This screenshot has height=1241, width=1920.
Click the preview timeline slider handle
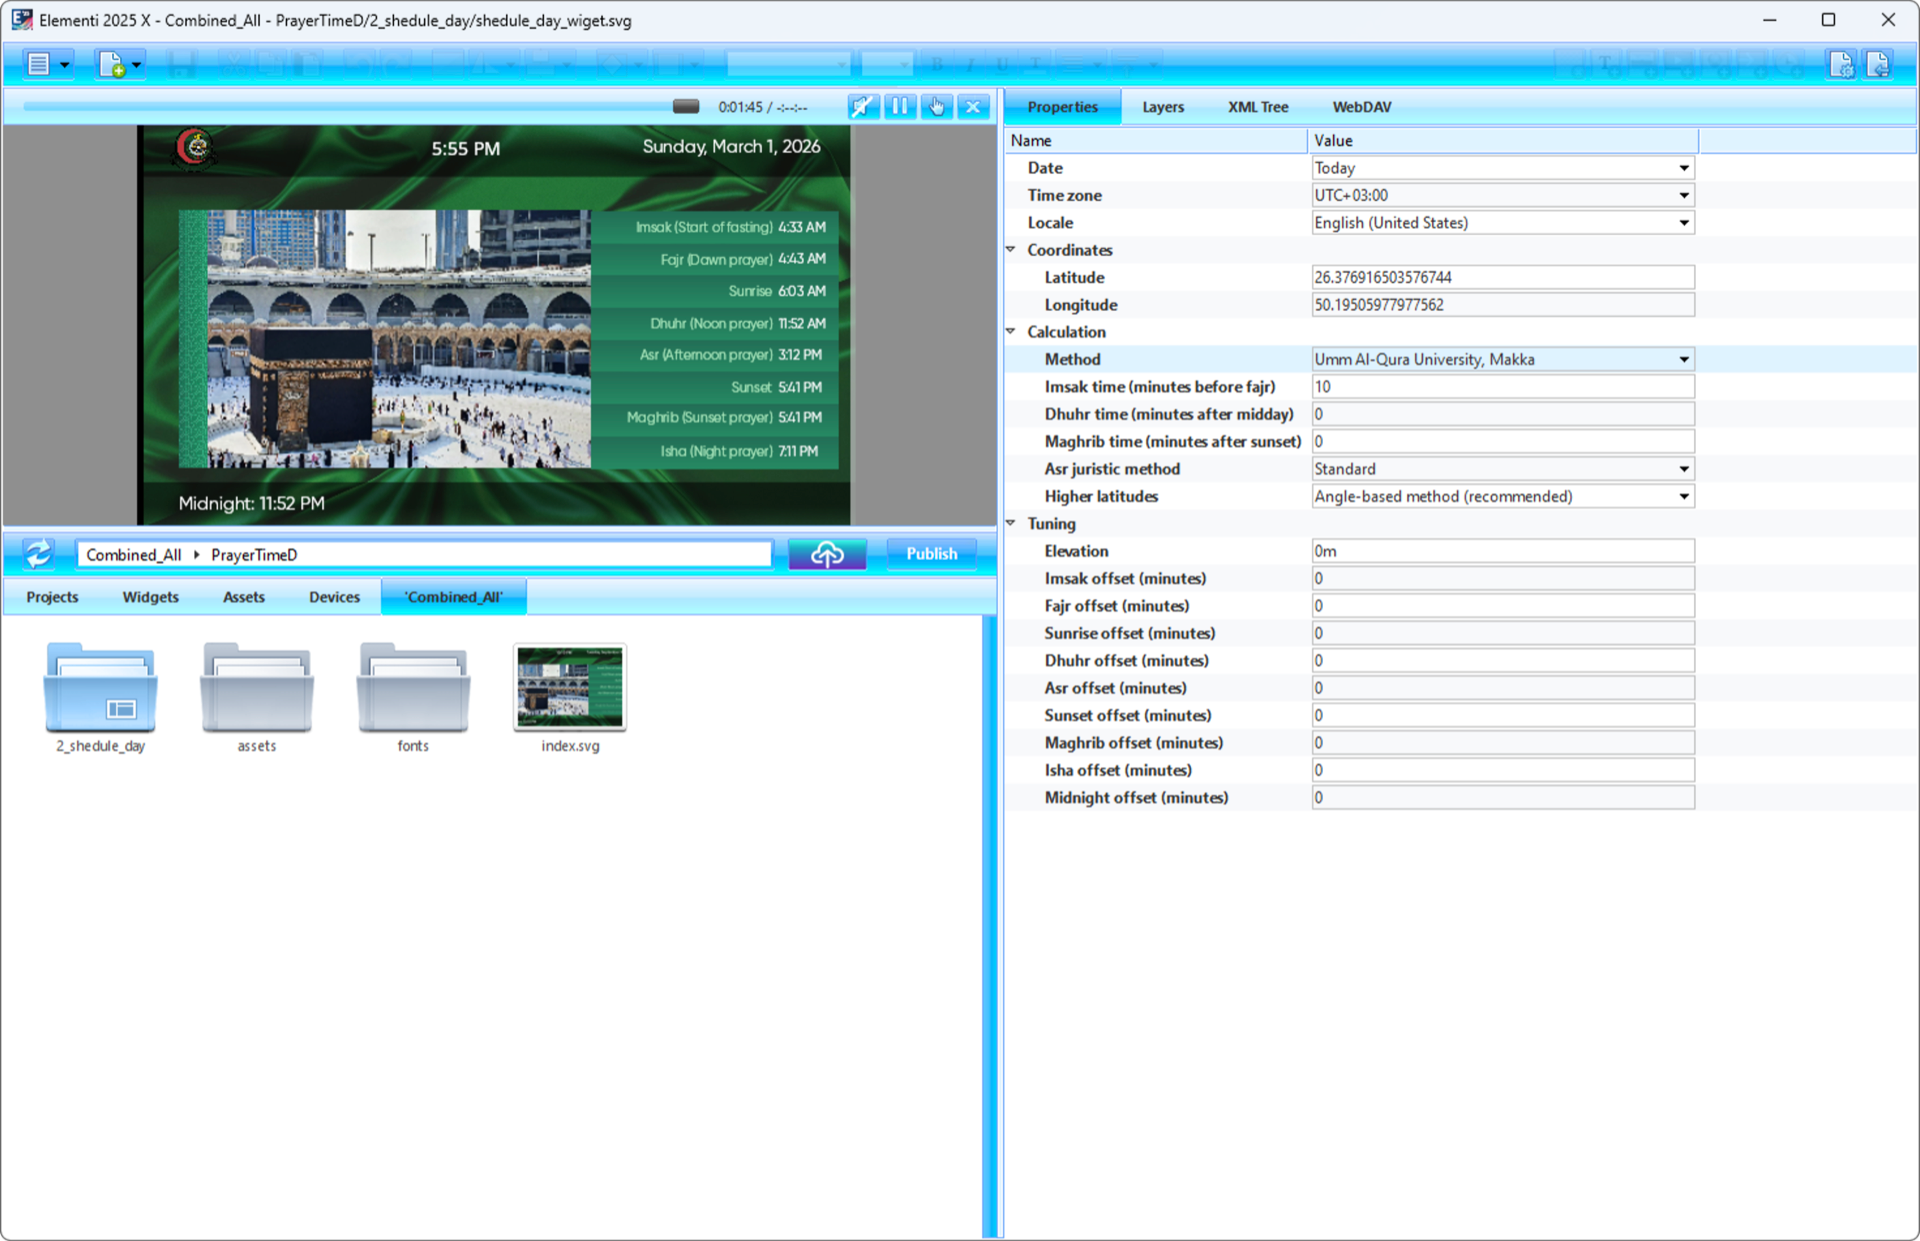click(686, 107)
